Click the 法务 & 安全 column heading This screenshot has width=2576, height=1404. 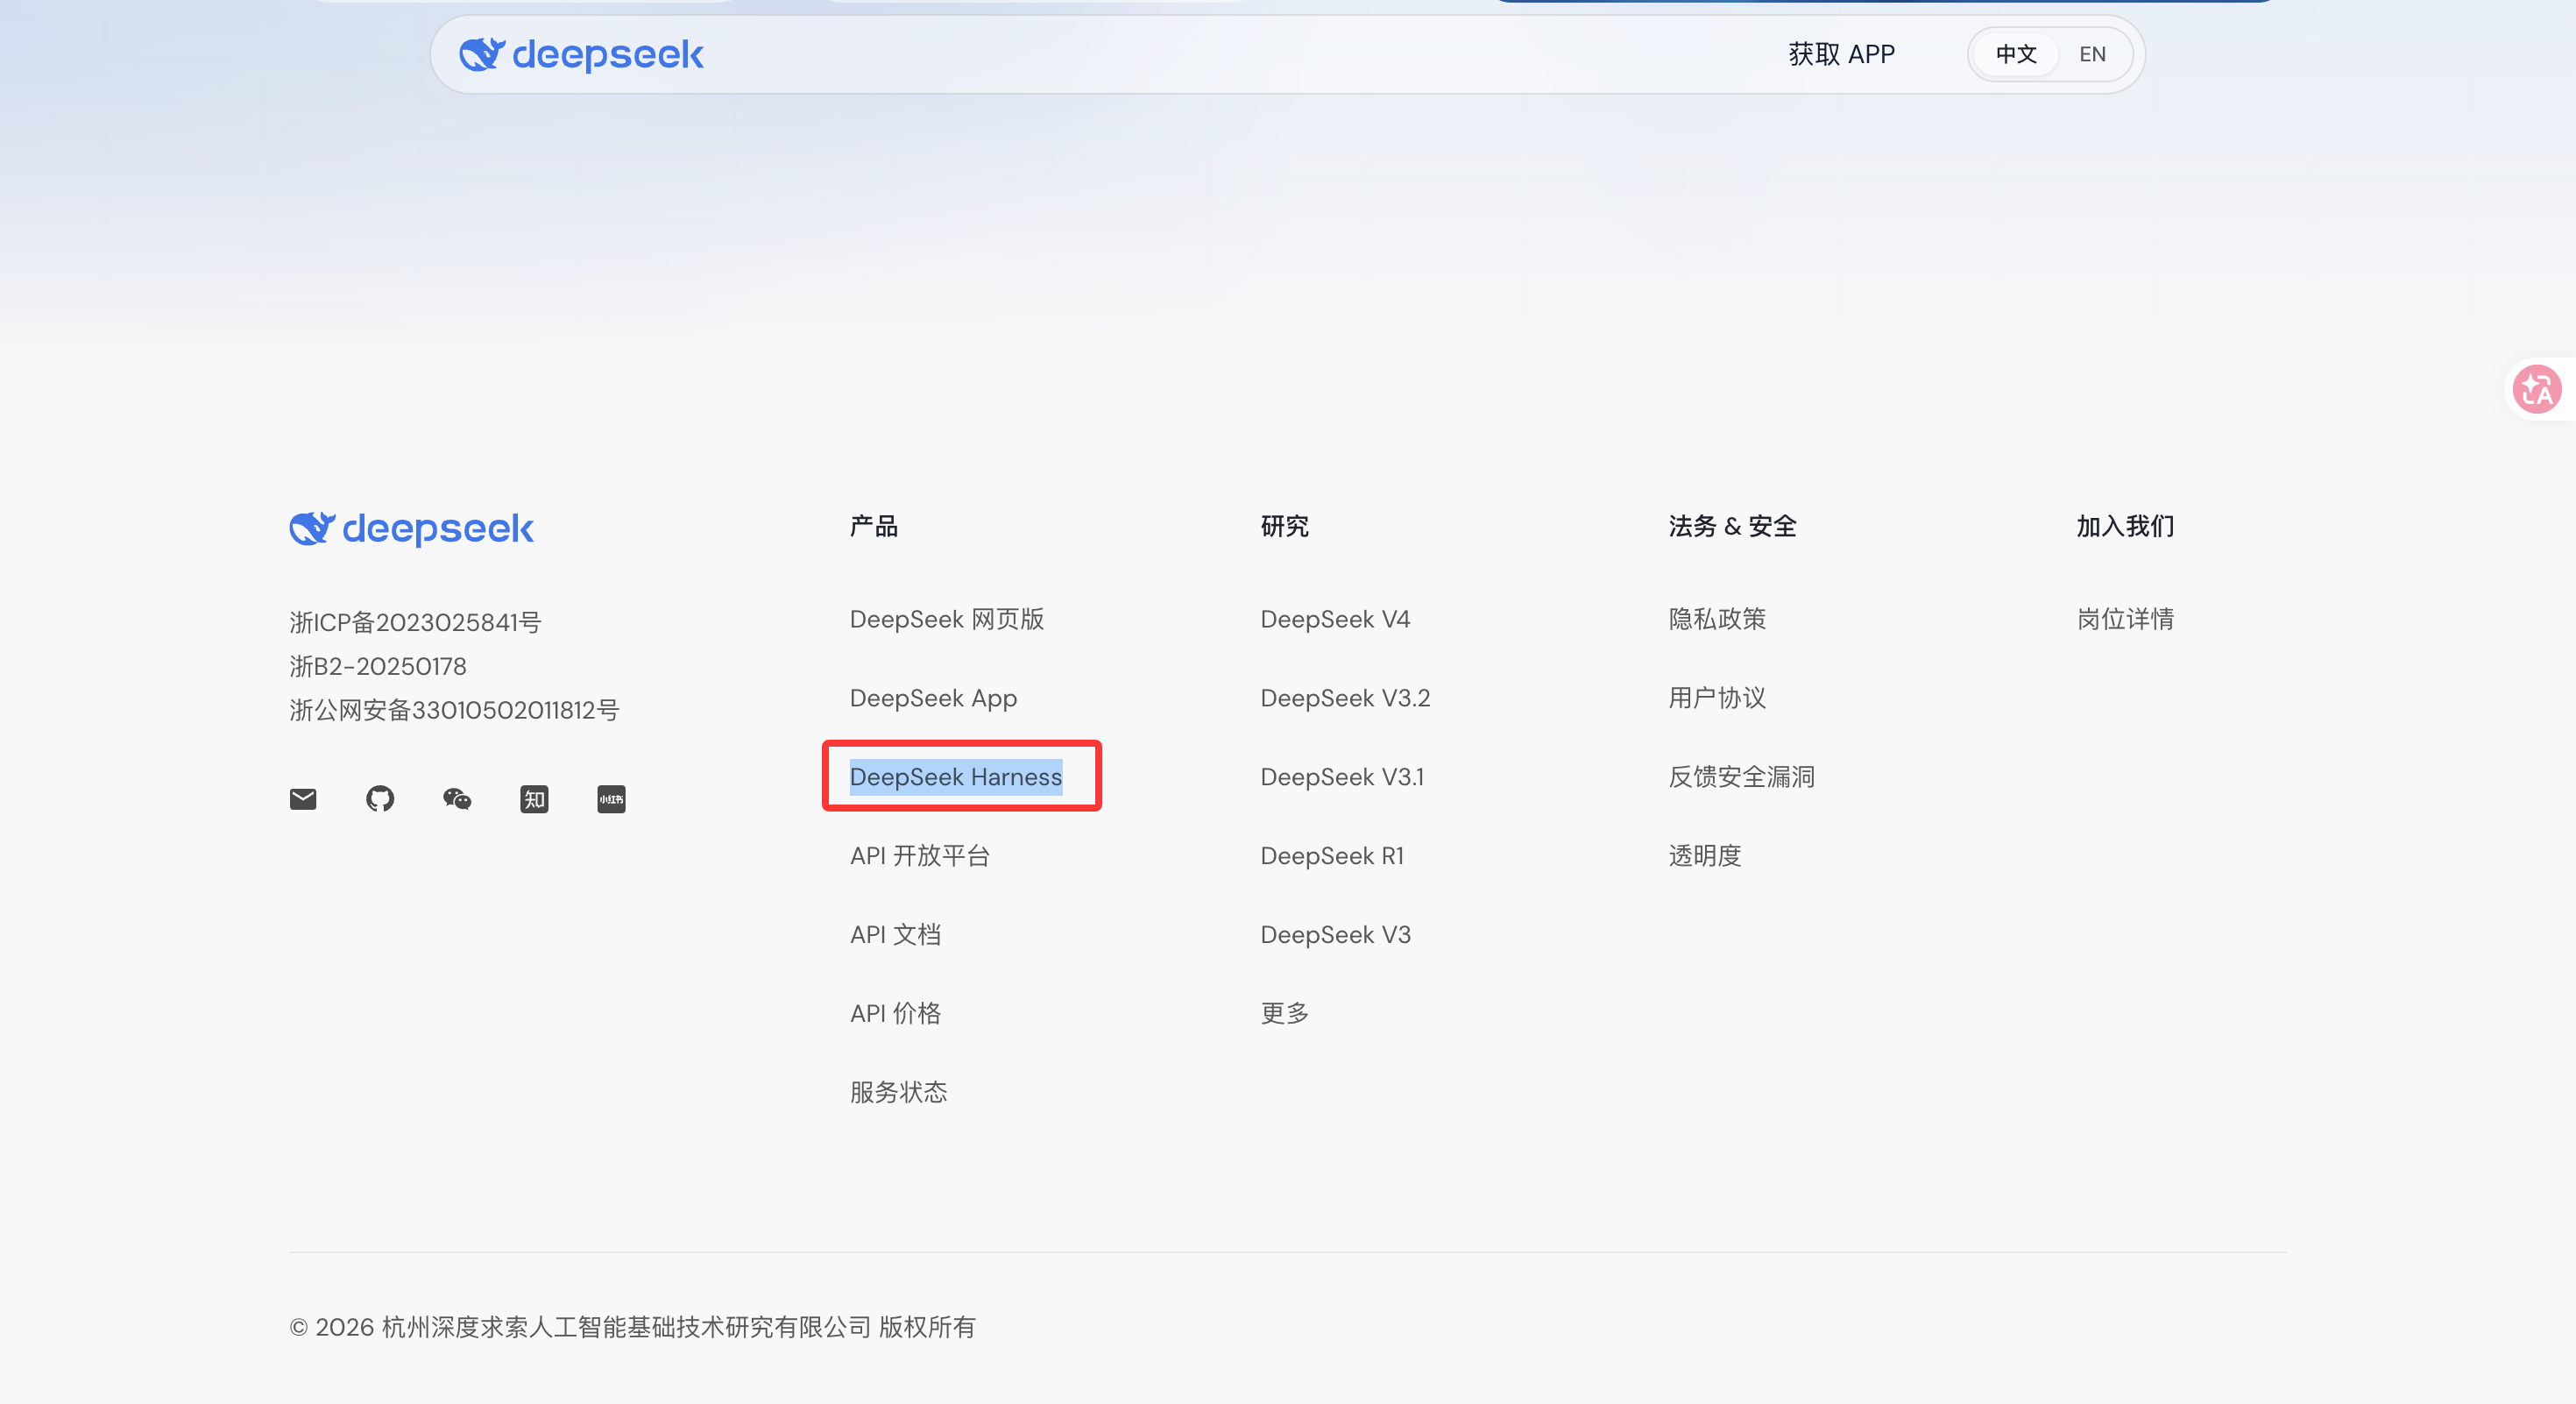point(1732,526)
